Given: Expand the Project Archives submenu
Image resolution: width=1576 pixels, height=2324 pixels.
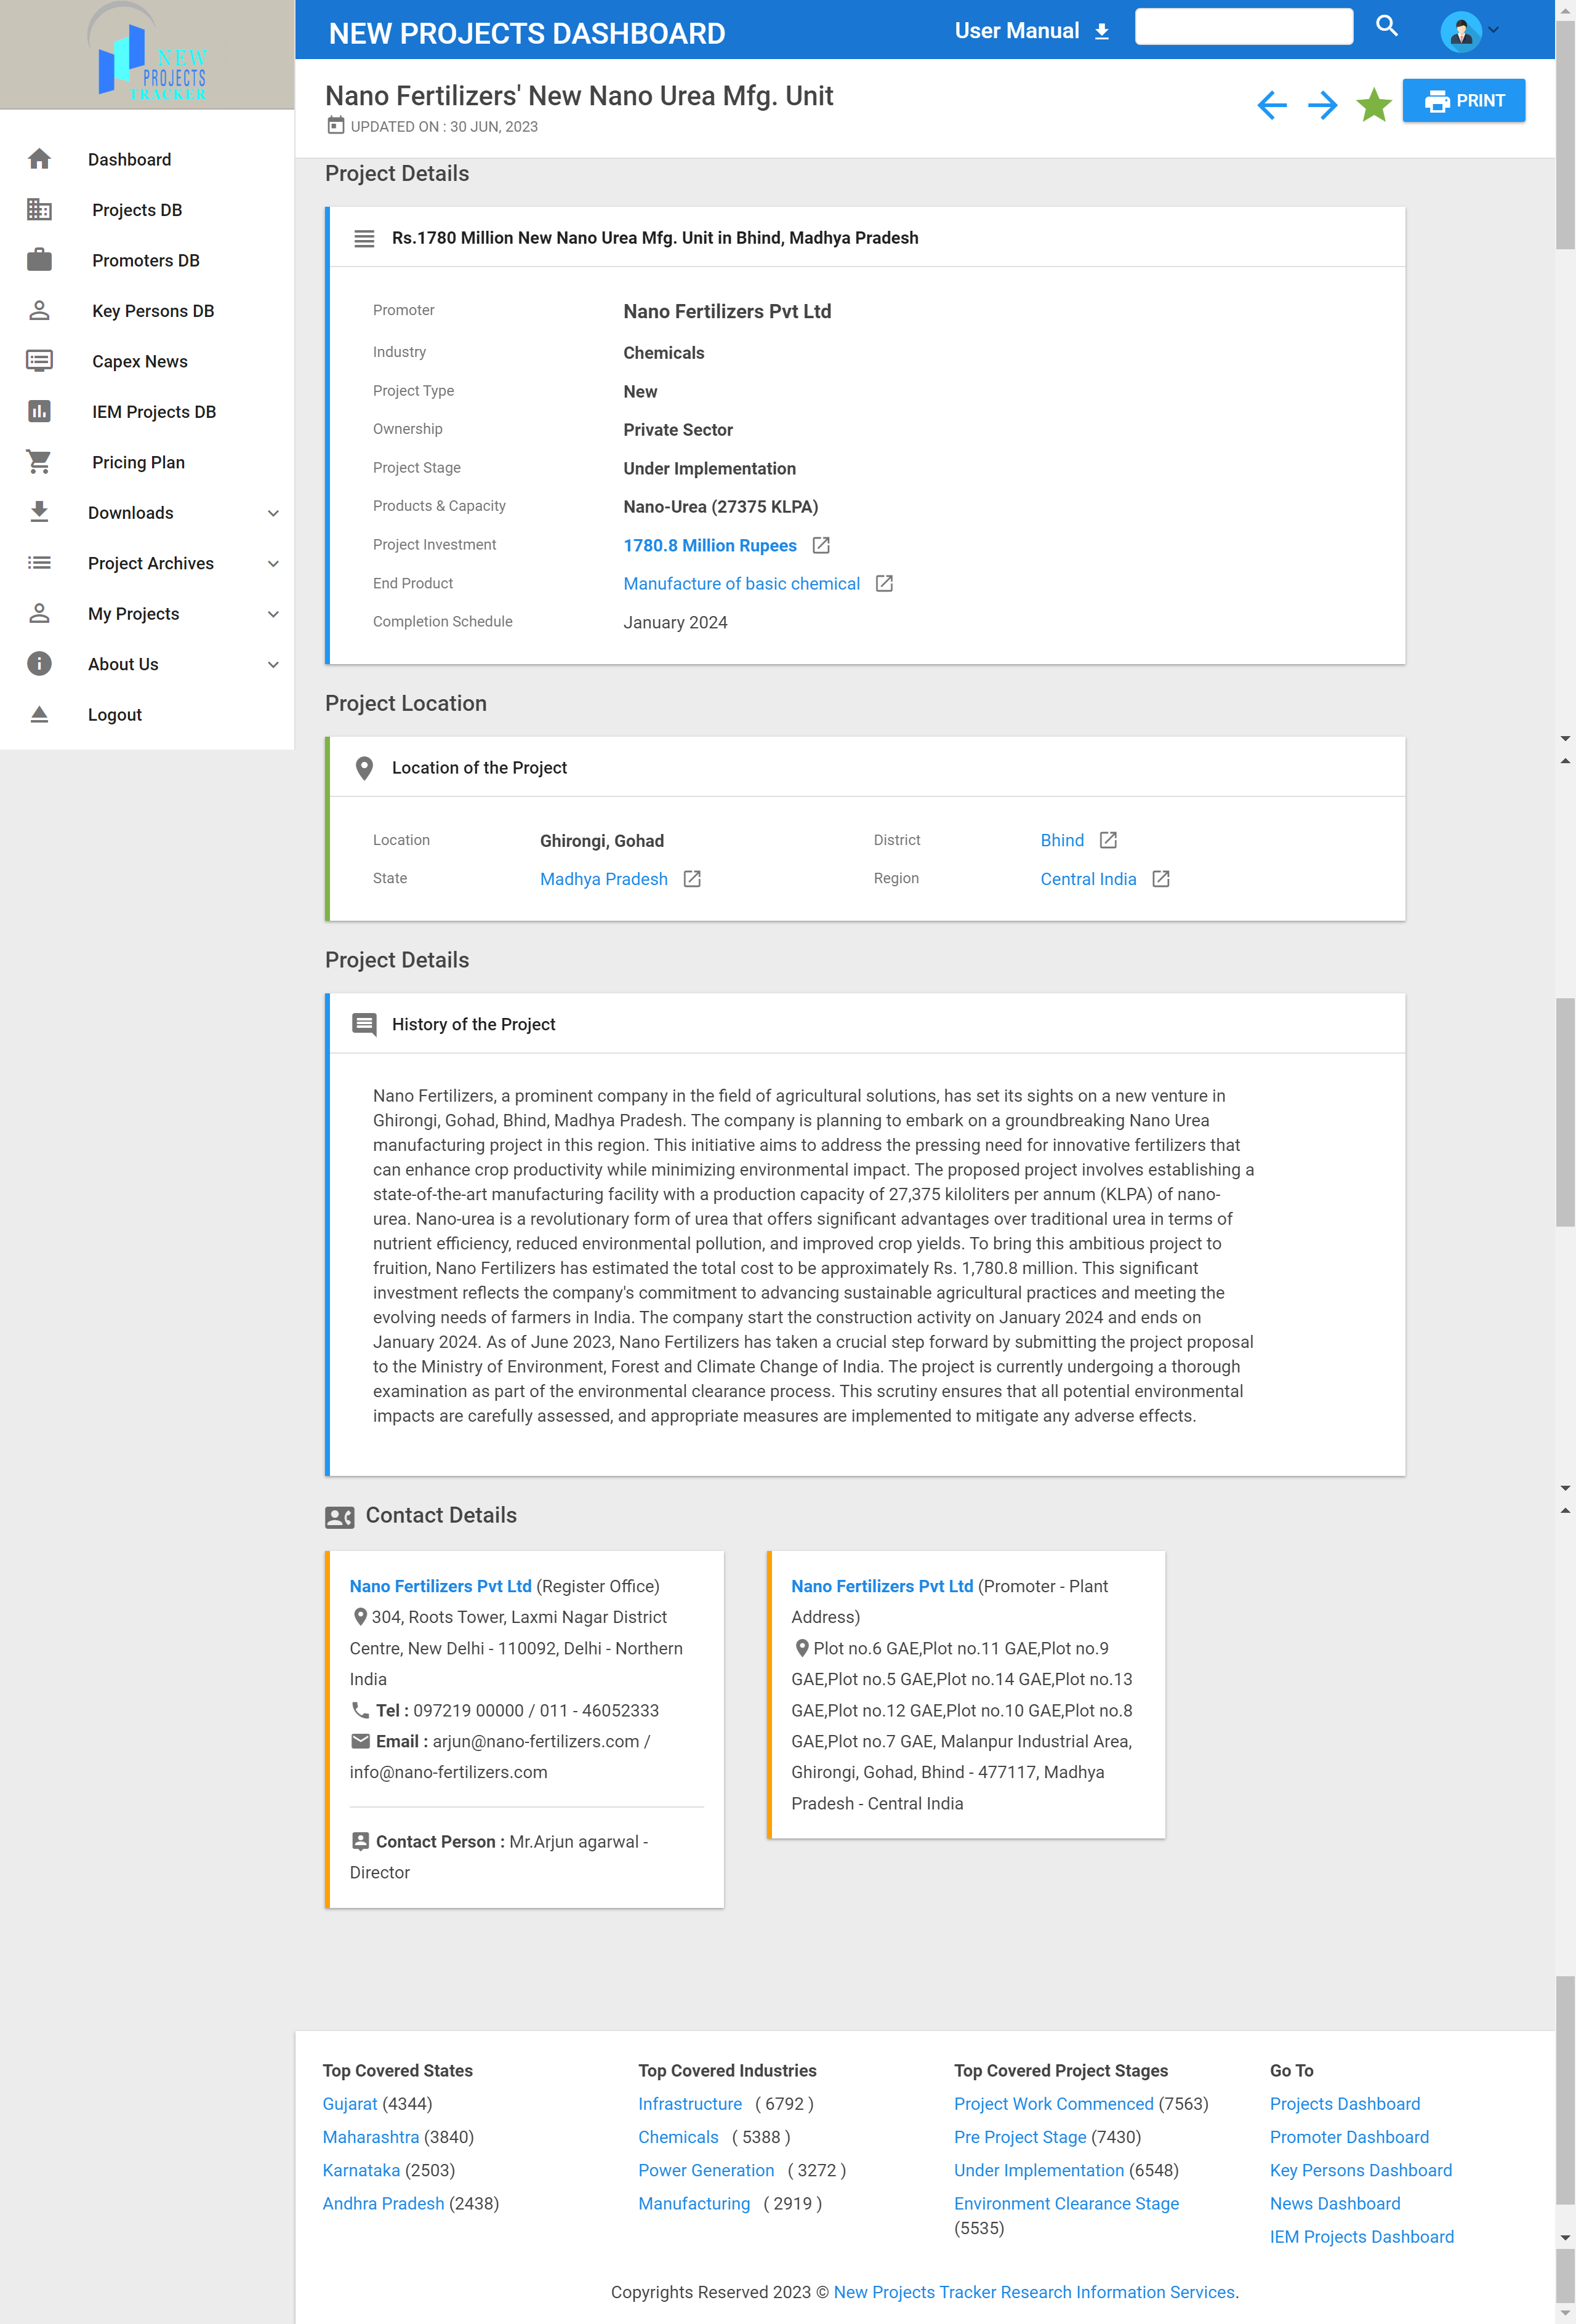Looking at the screenshot, I should [273, 564].
